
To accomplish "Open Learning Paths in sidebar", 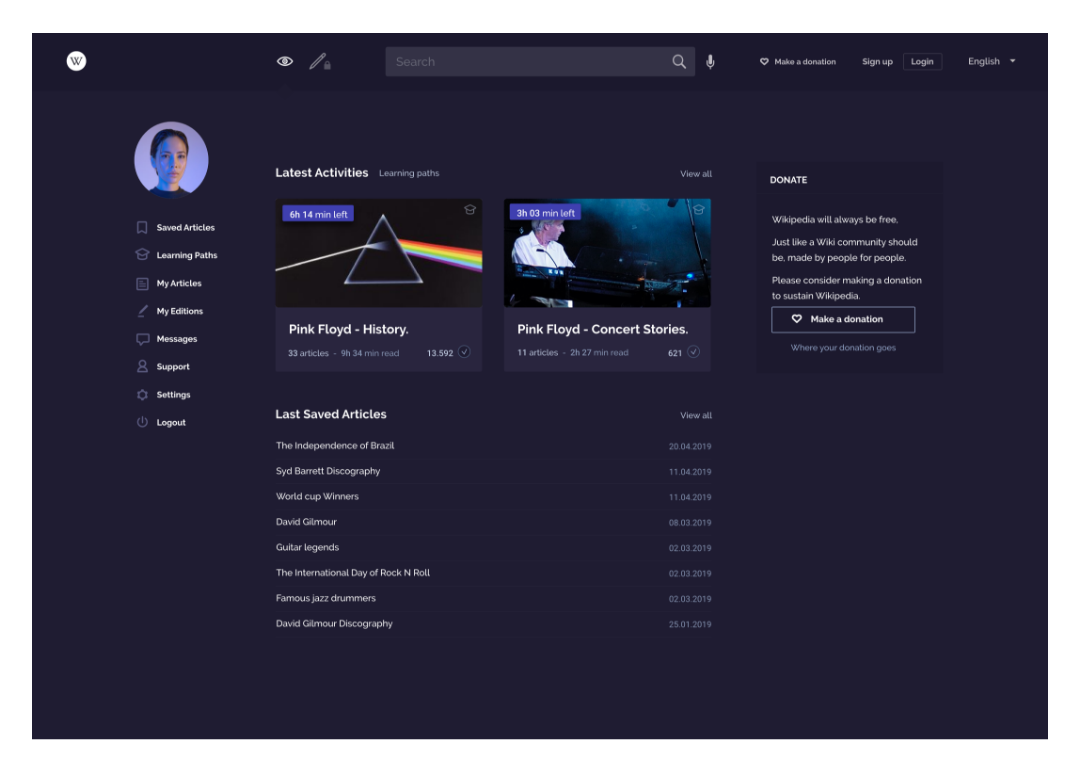I will click(x=176, y=255).
